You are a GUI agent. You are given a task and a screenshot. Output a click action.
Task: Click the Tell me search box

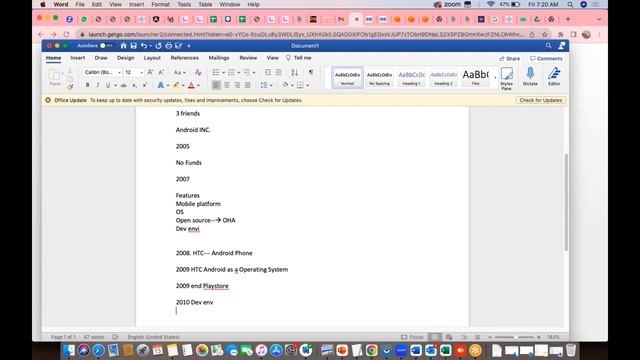(x=299, y=58)
